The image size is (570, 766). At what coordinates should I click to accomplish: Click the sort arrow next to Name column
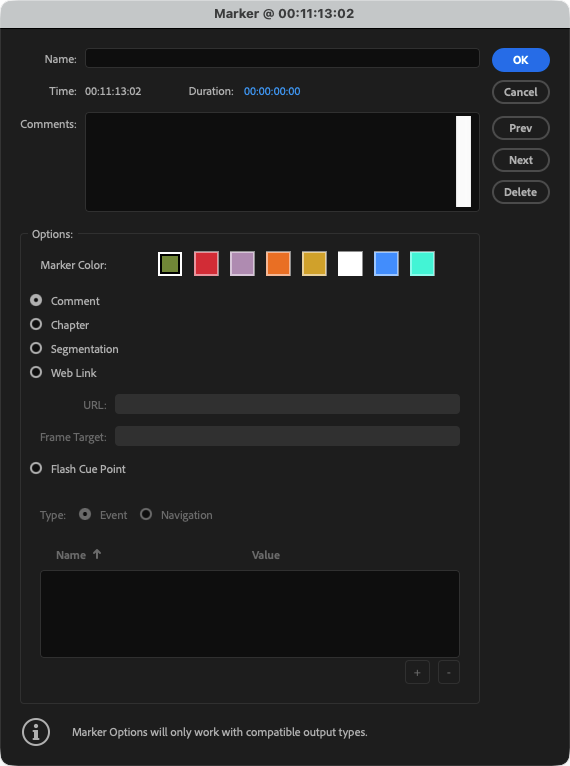click(97, 554)
